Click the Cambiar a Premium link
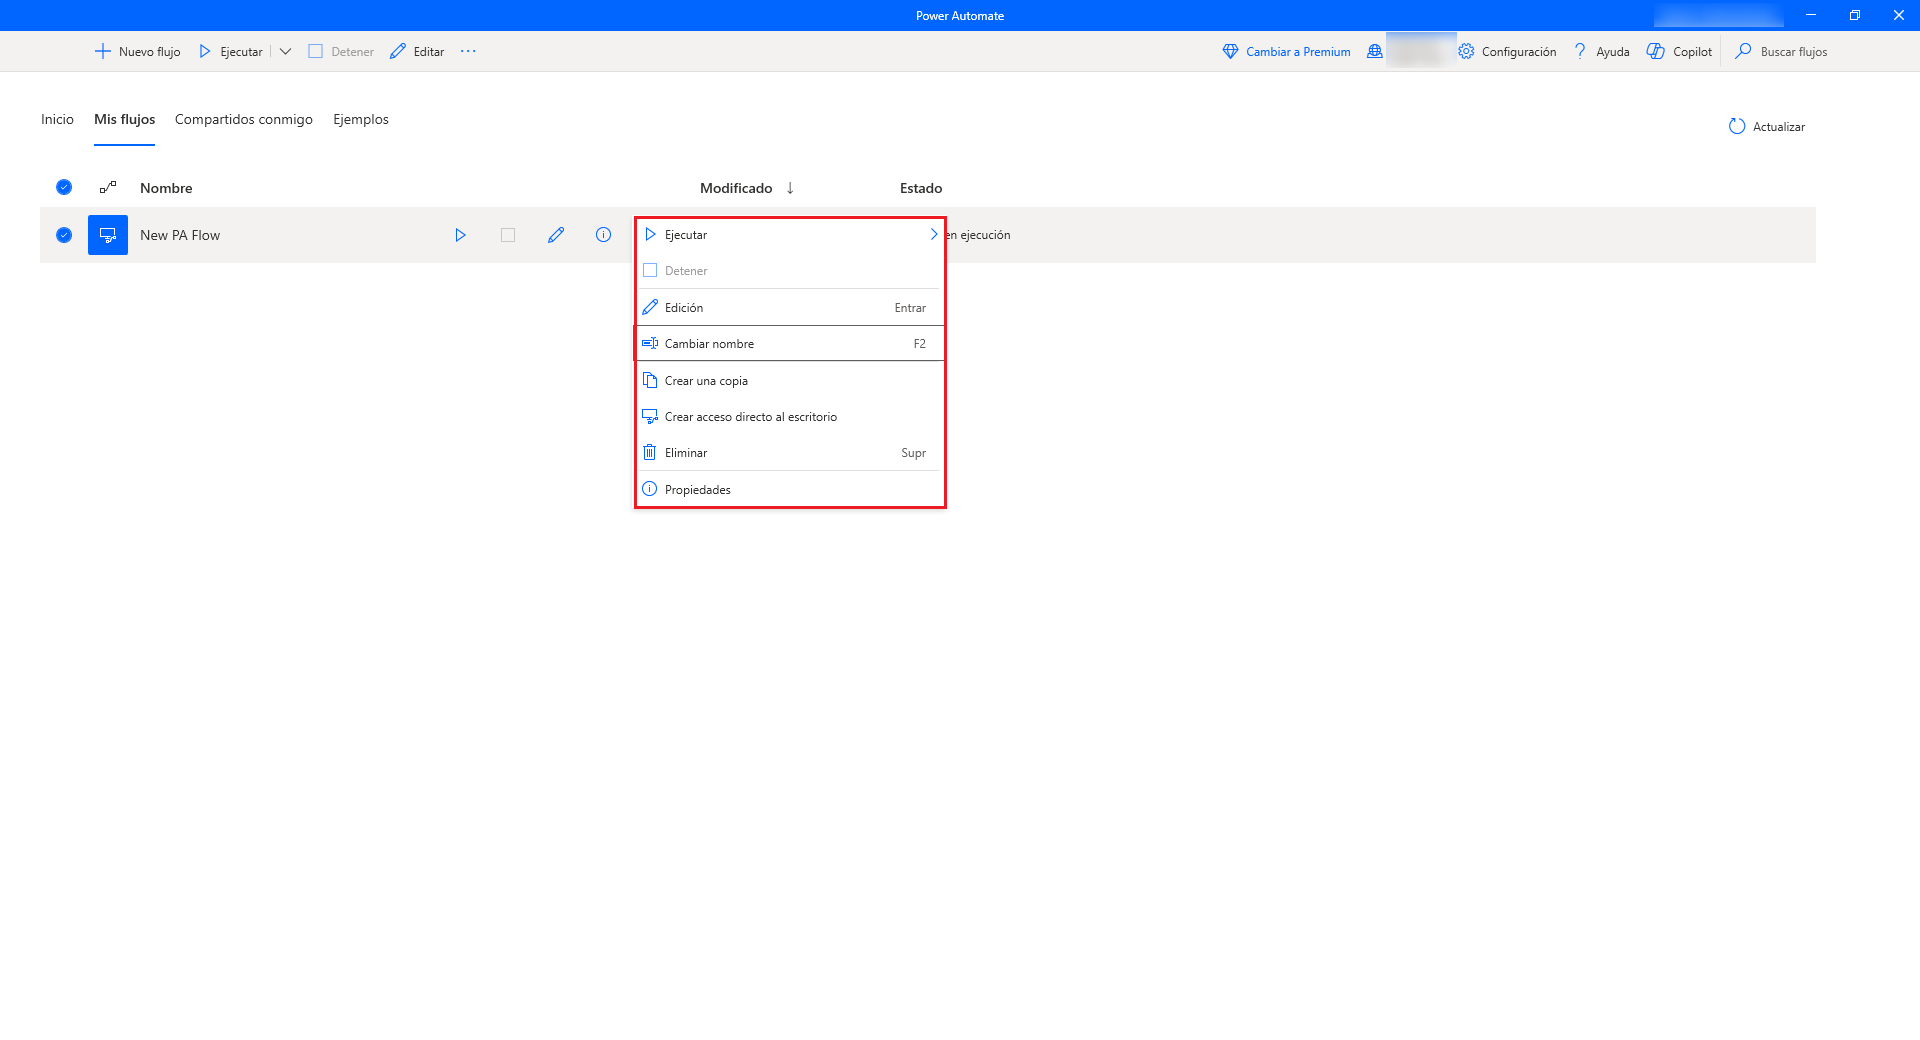 (x=1287, y=51)
